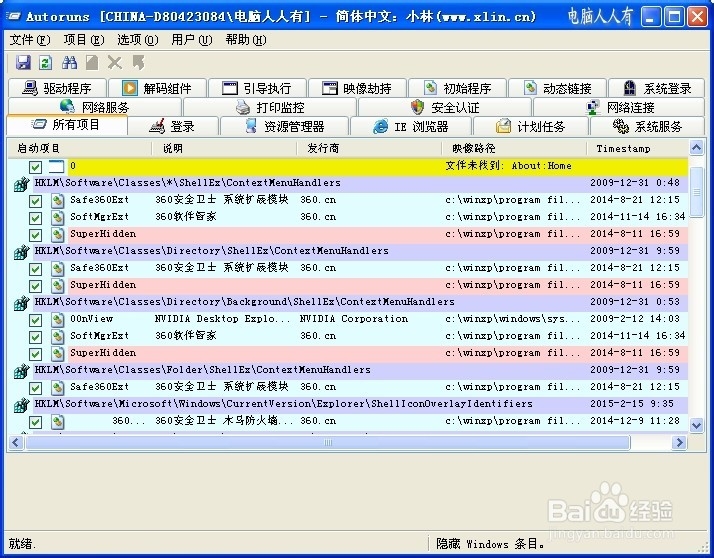Viewport: 714px width, 558px height.
Task: Switch to the 系统服务 tab
Action: (x=647, y=126)
